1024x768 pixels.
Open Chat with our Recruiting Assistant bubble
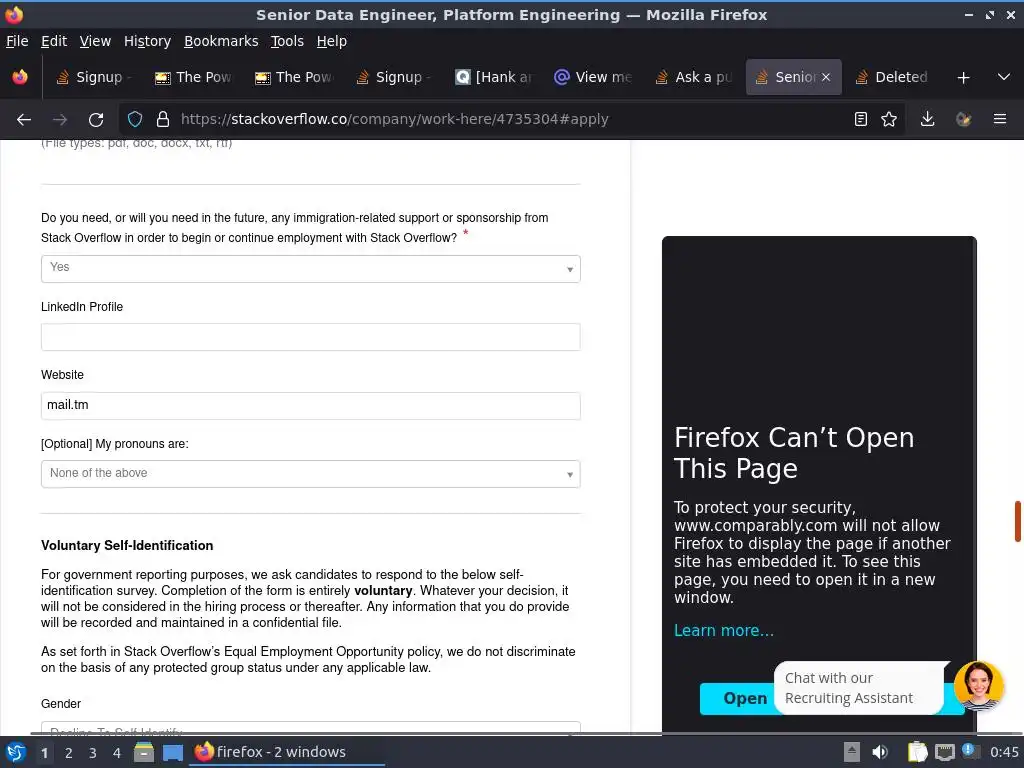click(859, 688)
